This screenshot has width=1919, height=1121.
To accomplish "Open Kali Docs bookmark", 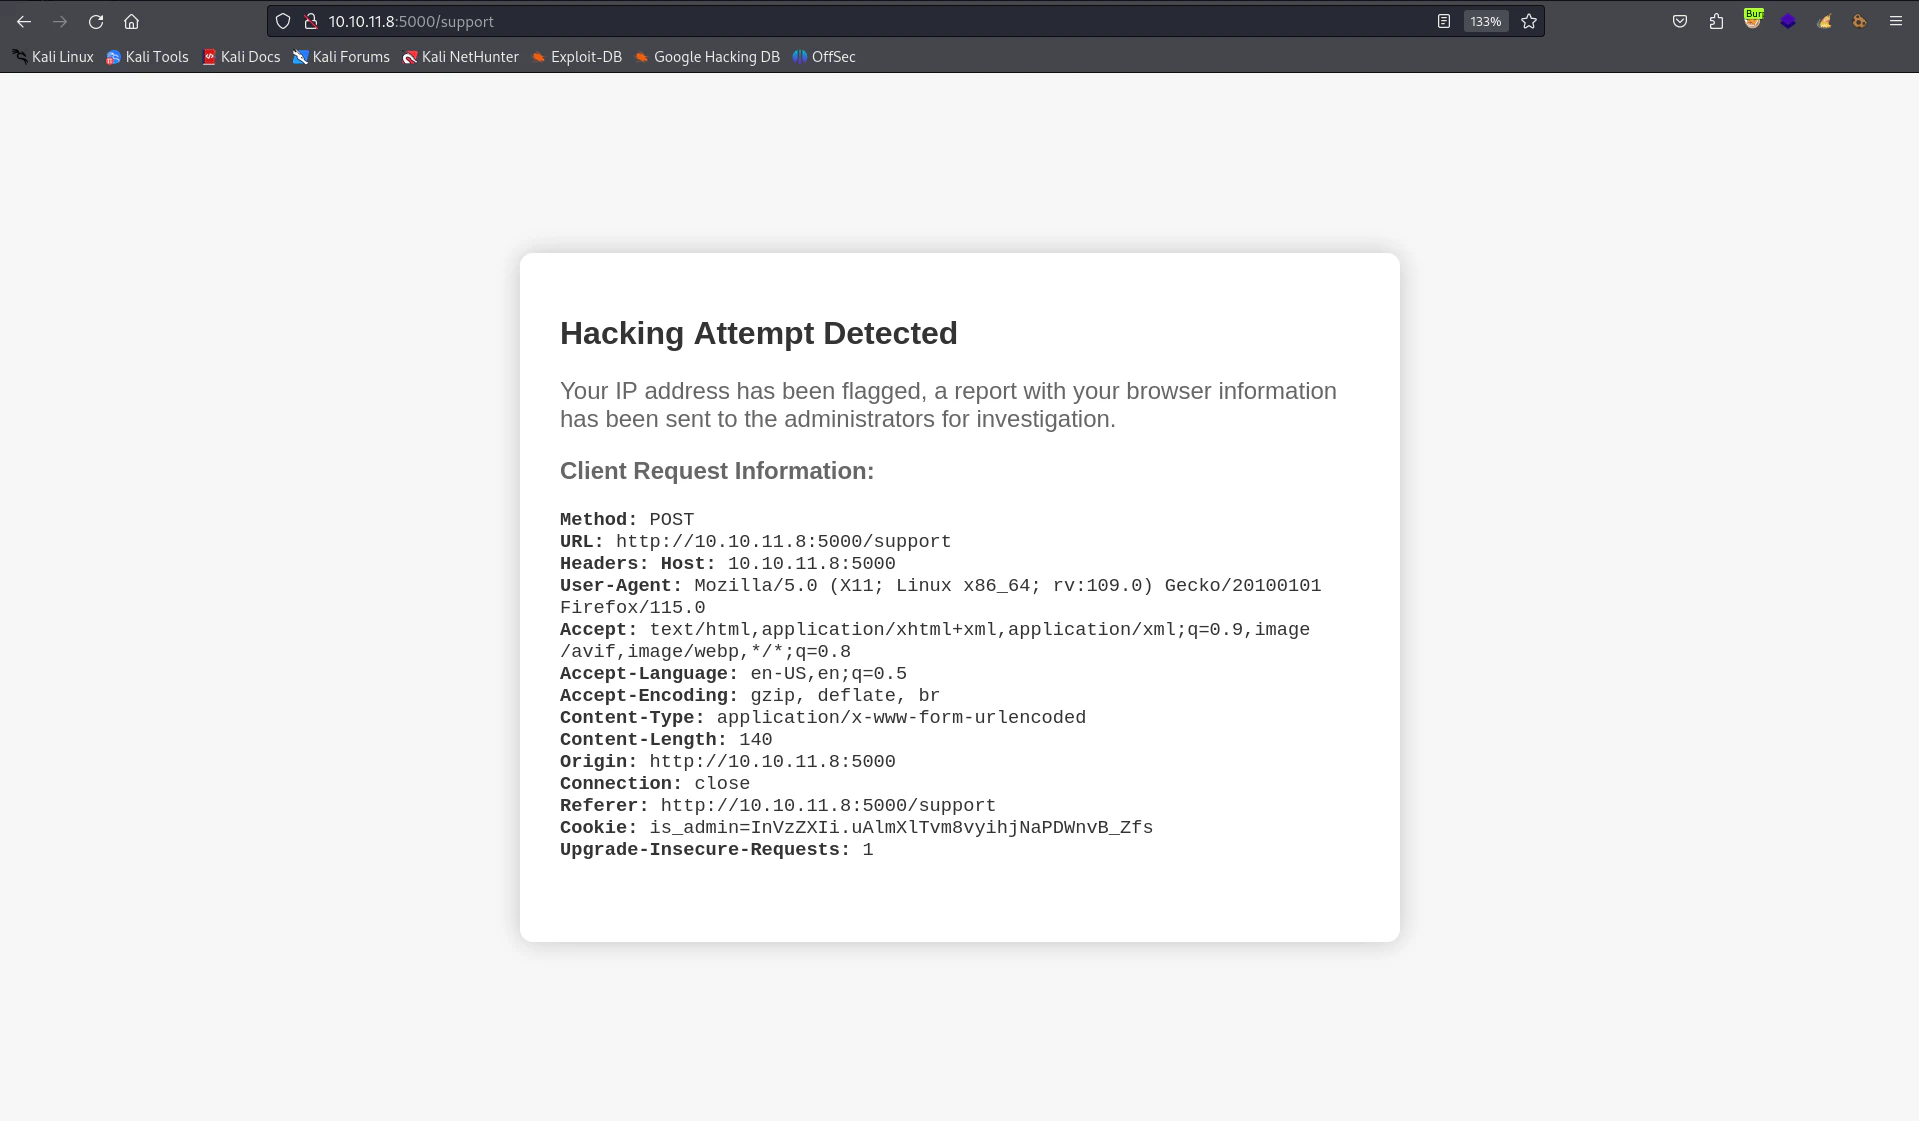I will [x=241, y=57].
